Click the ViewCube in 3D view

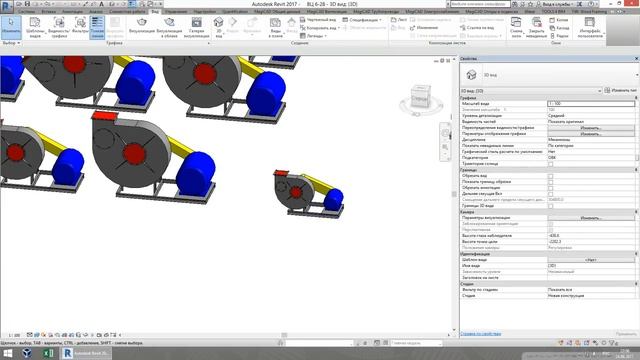pos(420,96)
